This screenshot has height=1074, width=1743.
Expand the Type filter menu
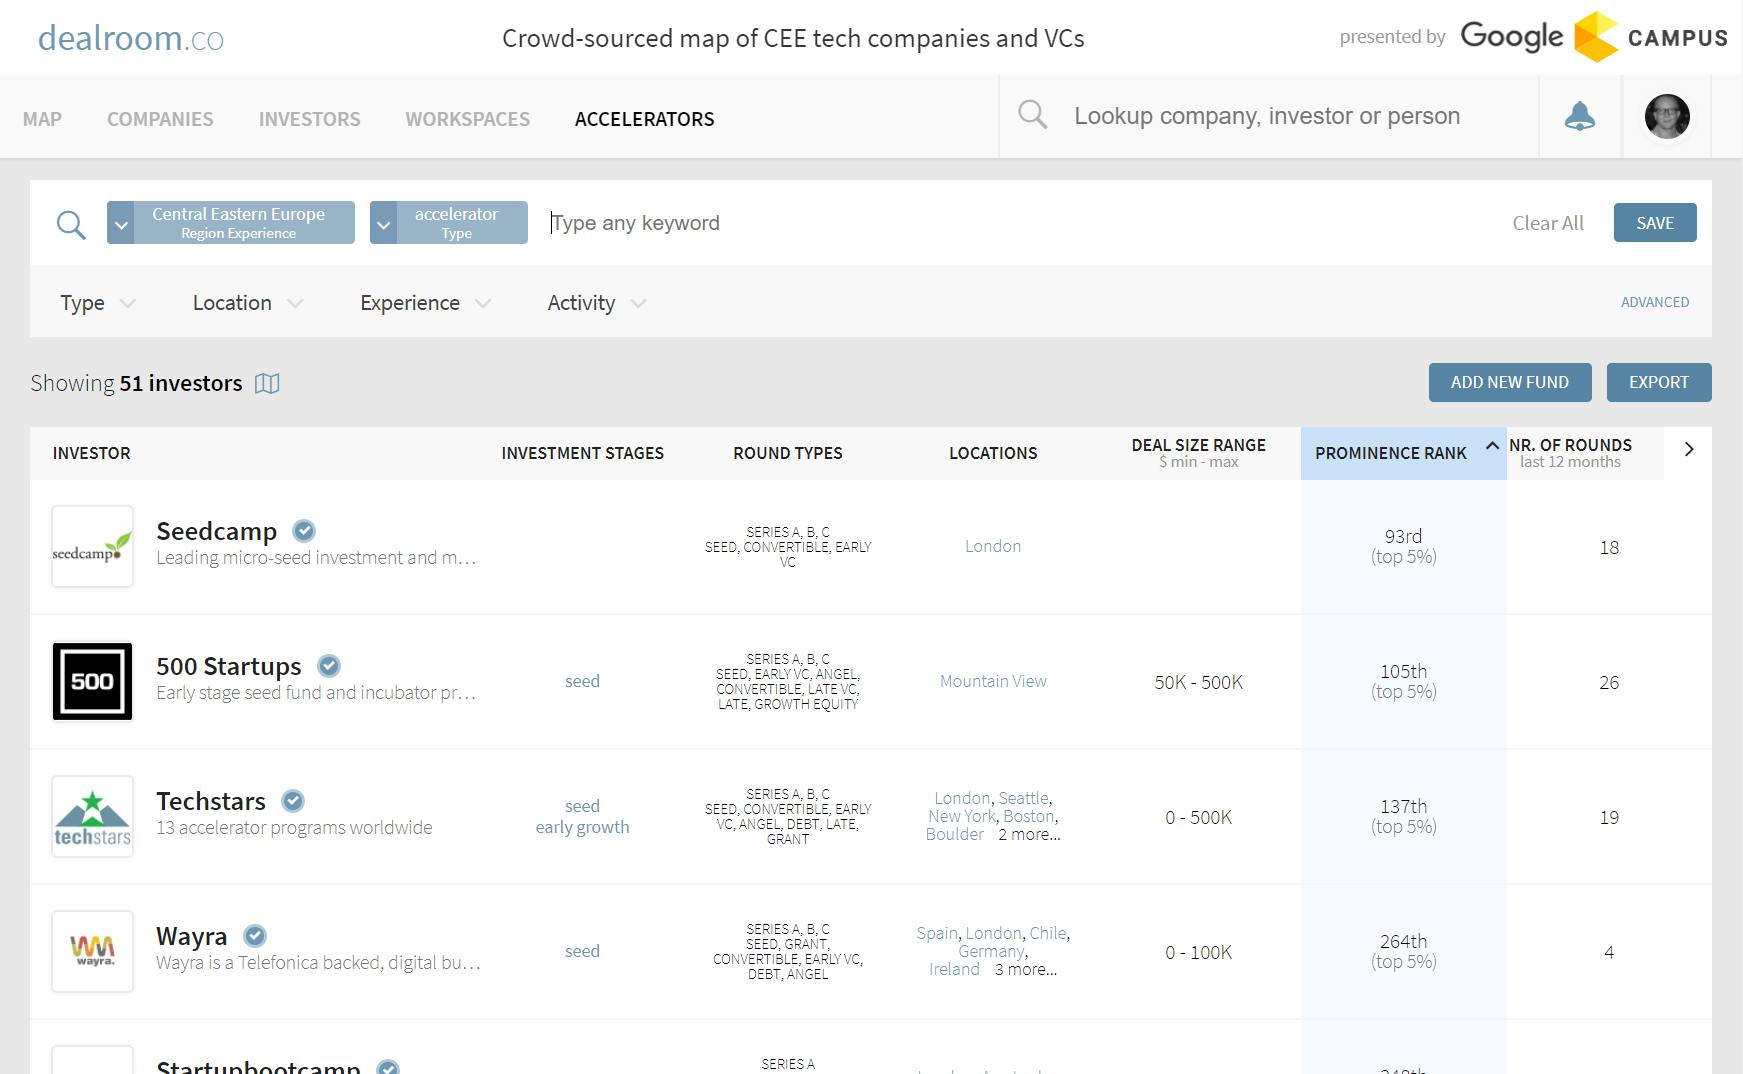point(97,303)
